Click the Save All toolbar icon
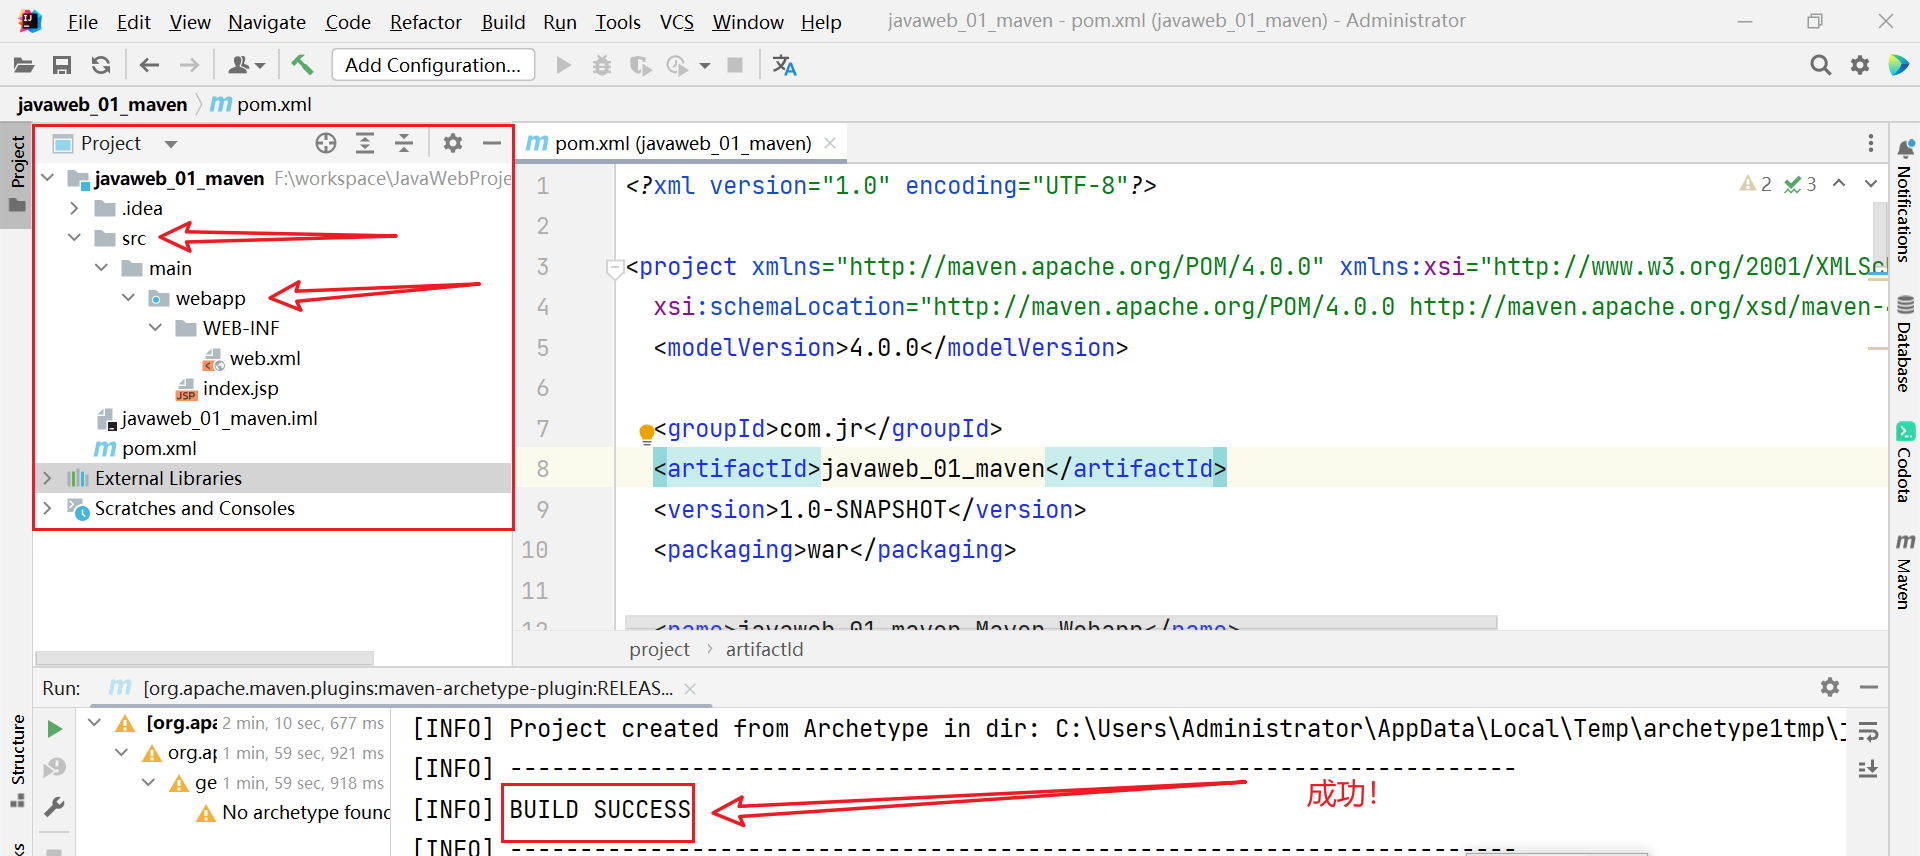 [x=62, y=65]
